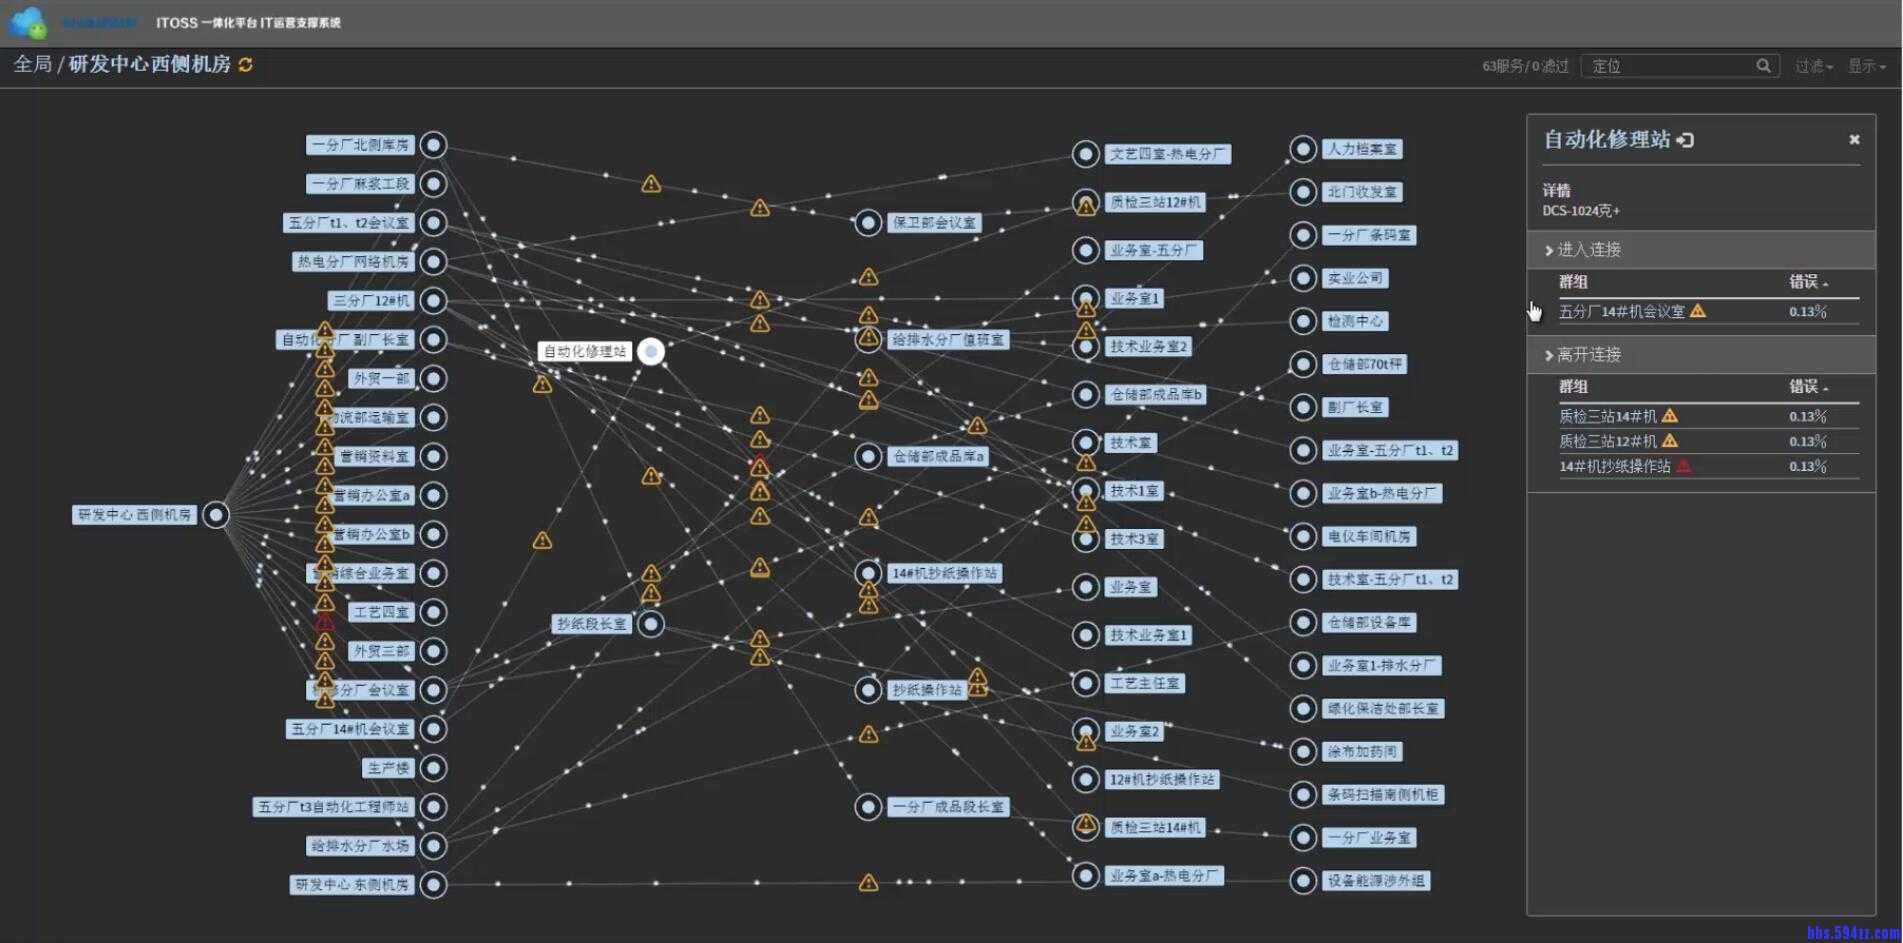This screenshot has height=943, width=1903.
Task: Click the search magnifier icon in 定位 box
Action: click(1763, 66)
